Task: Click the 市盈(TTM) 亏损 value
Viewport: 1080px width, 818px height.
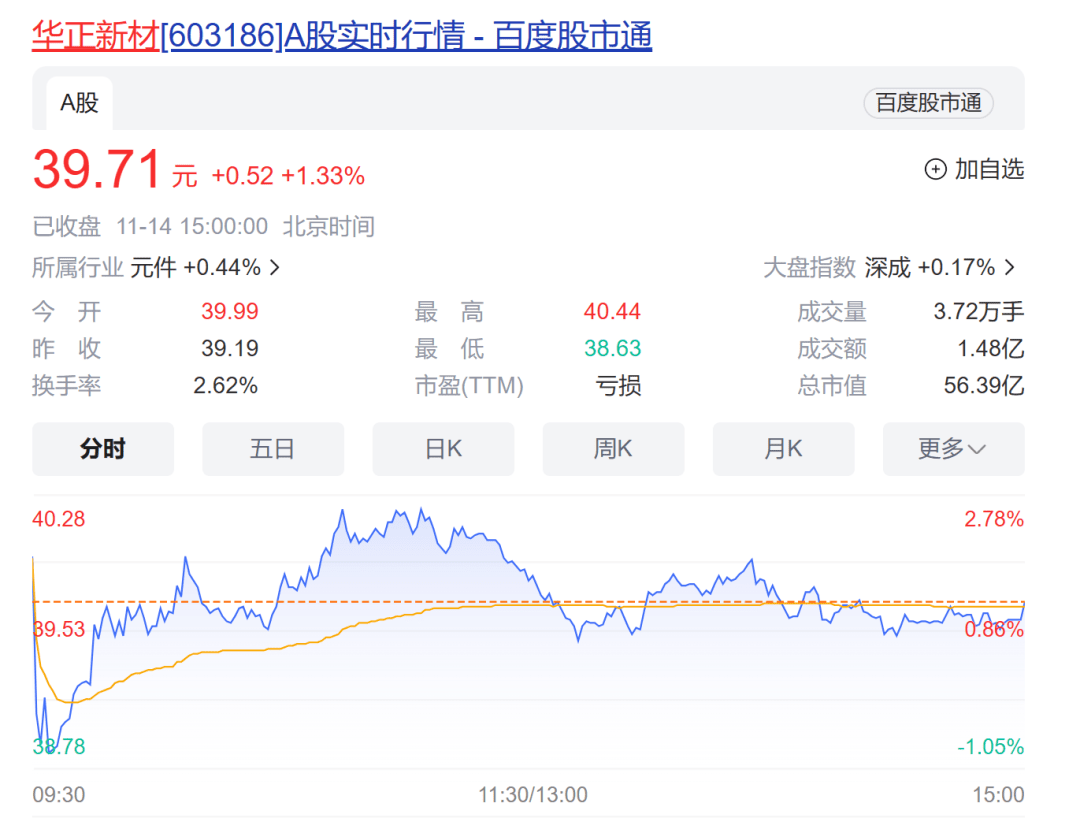Action: (x=618, y=386)
